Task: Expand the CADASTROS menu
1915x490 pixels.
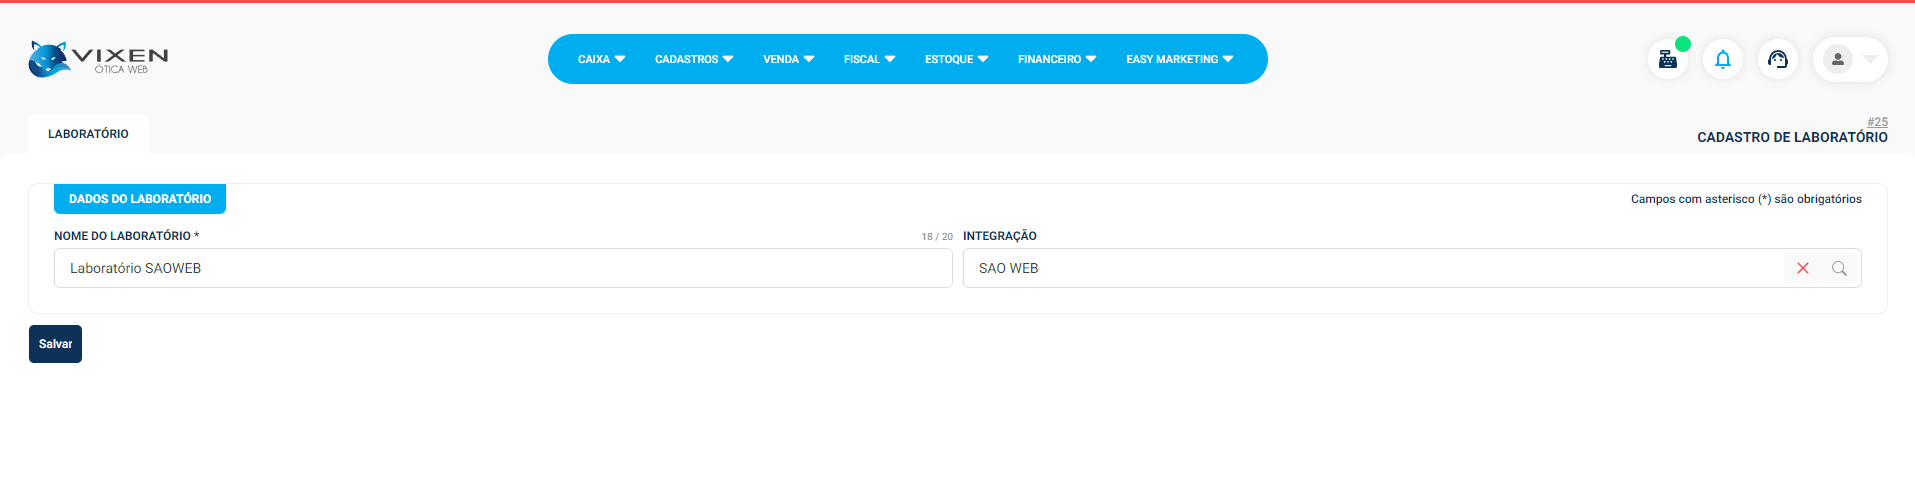Action: click(693, 59)
